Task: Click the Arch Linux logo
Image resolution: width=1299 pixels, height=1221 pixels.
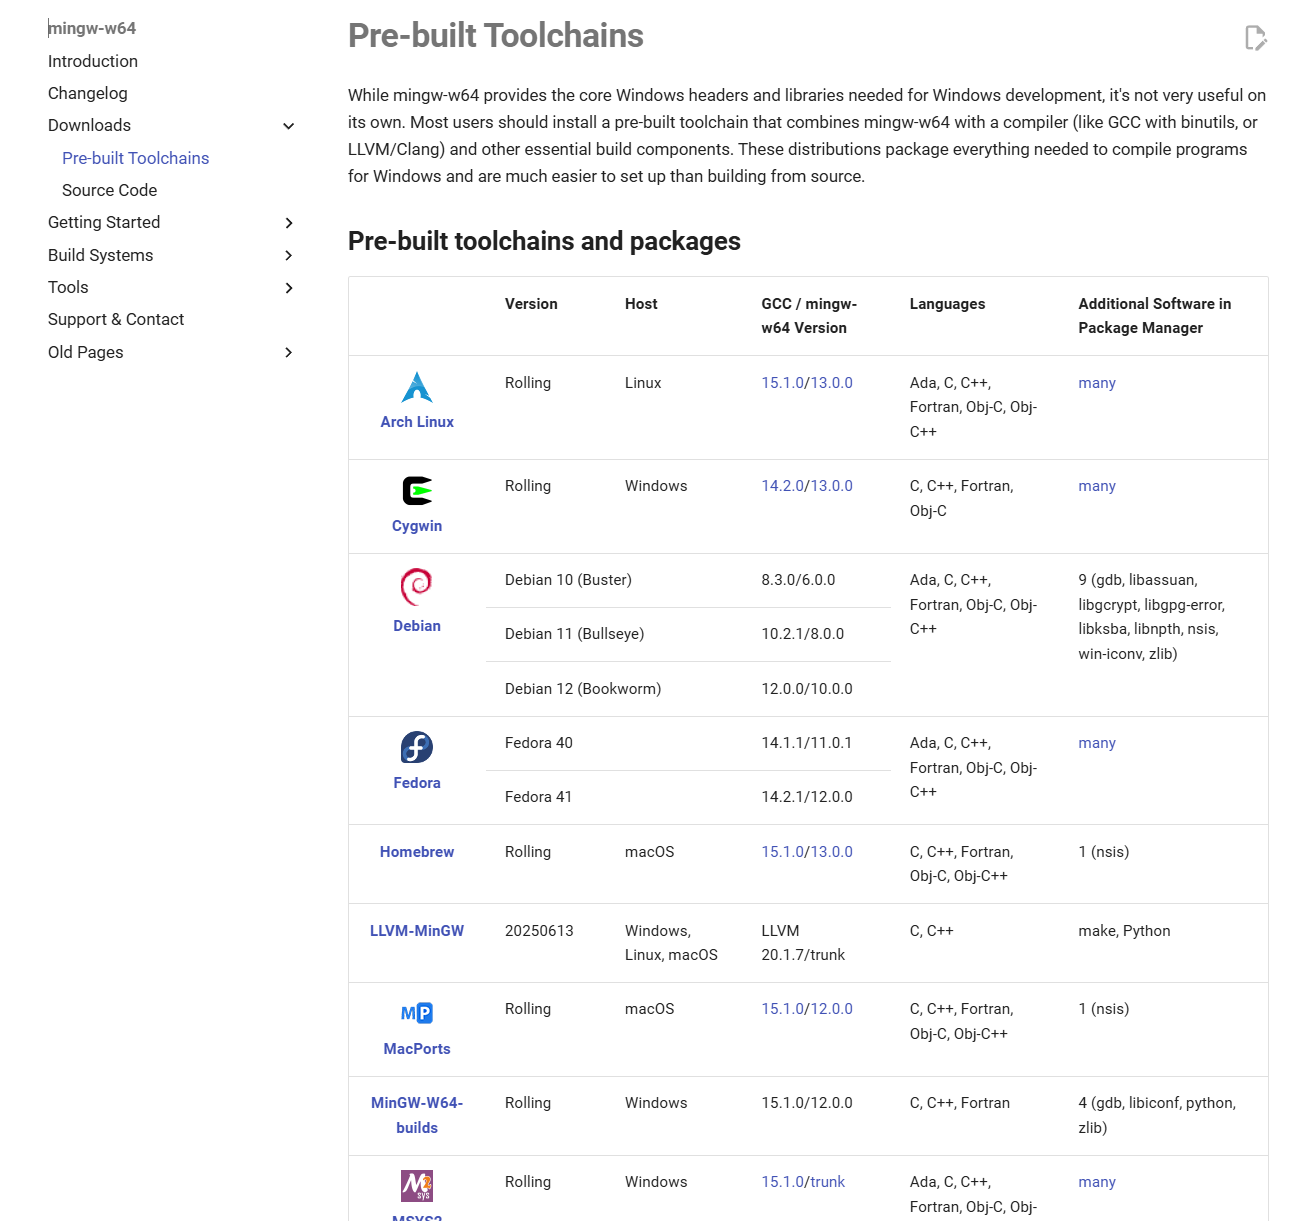Action: [417, 387]
